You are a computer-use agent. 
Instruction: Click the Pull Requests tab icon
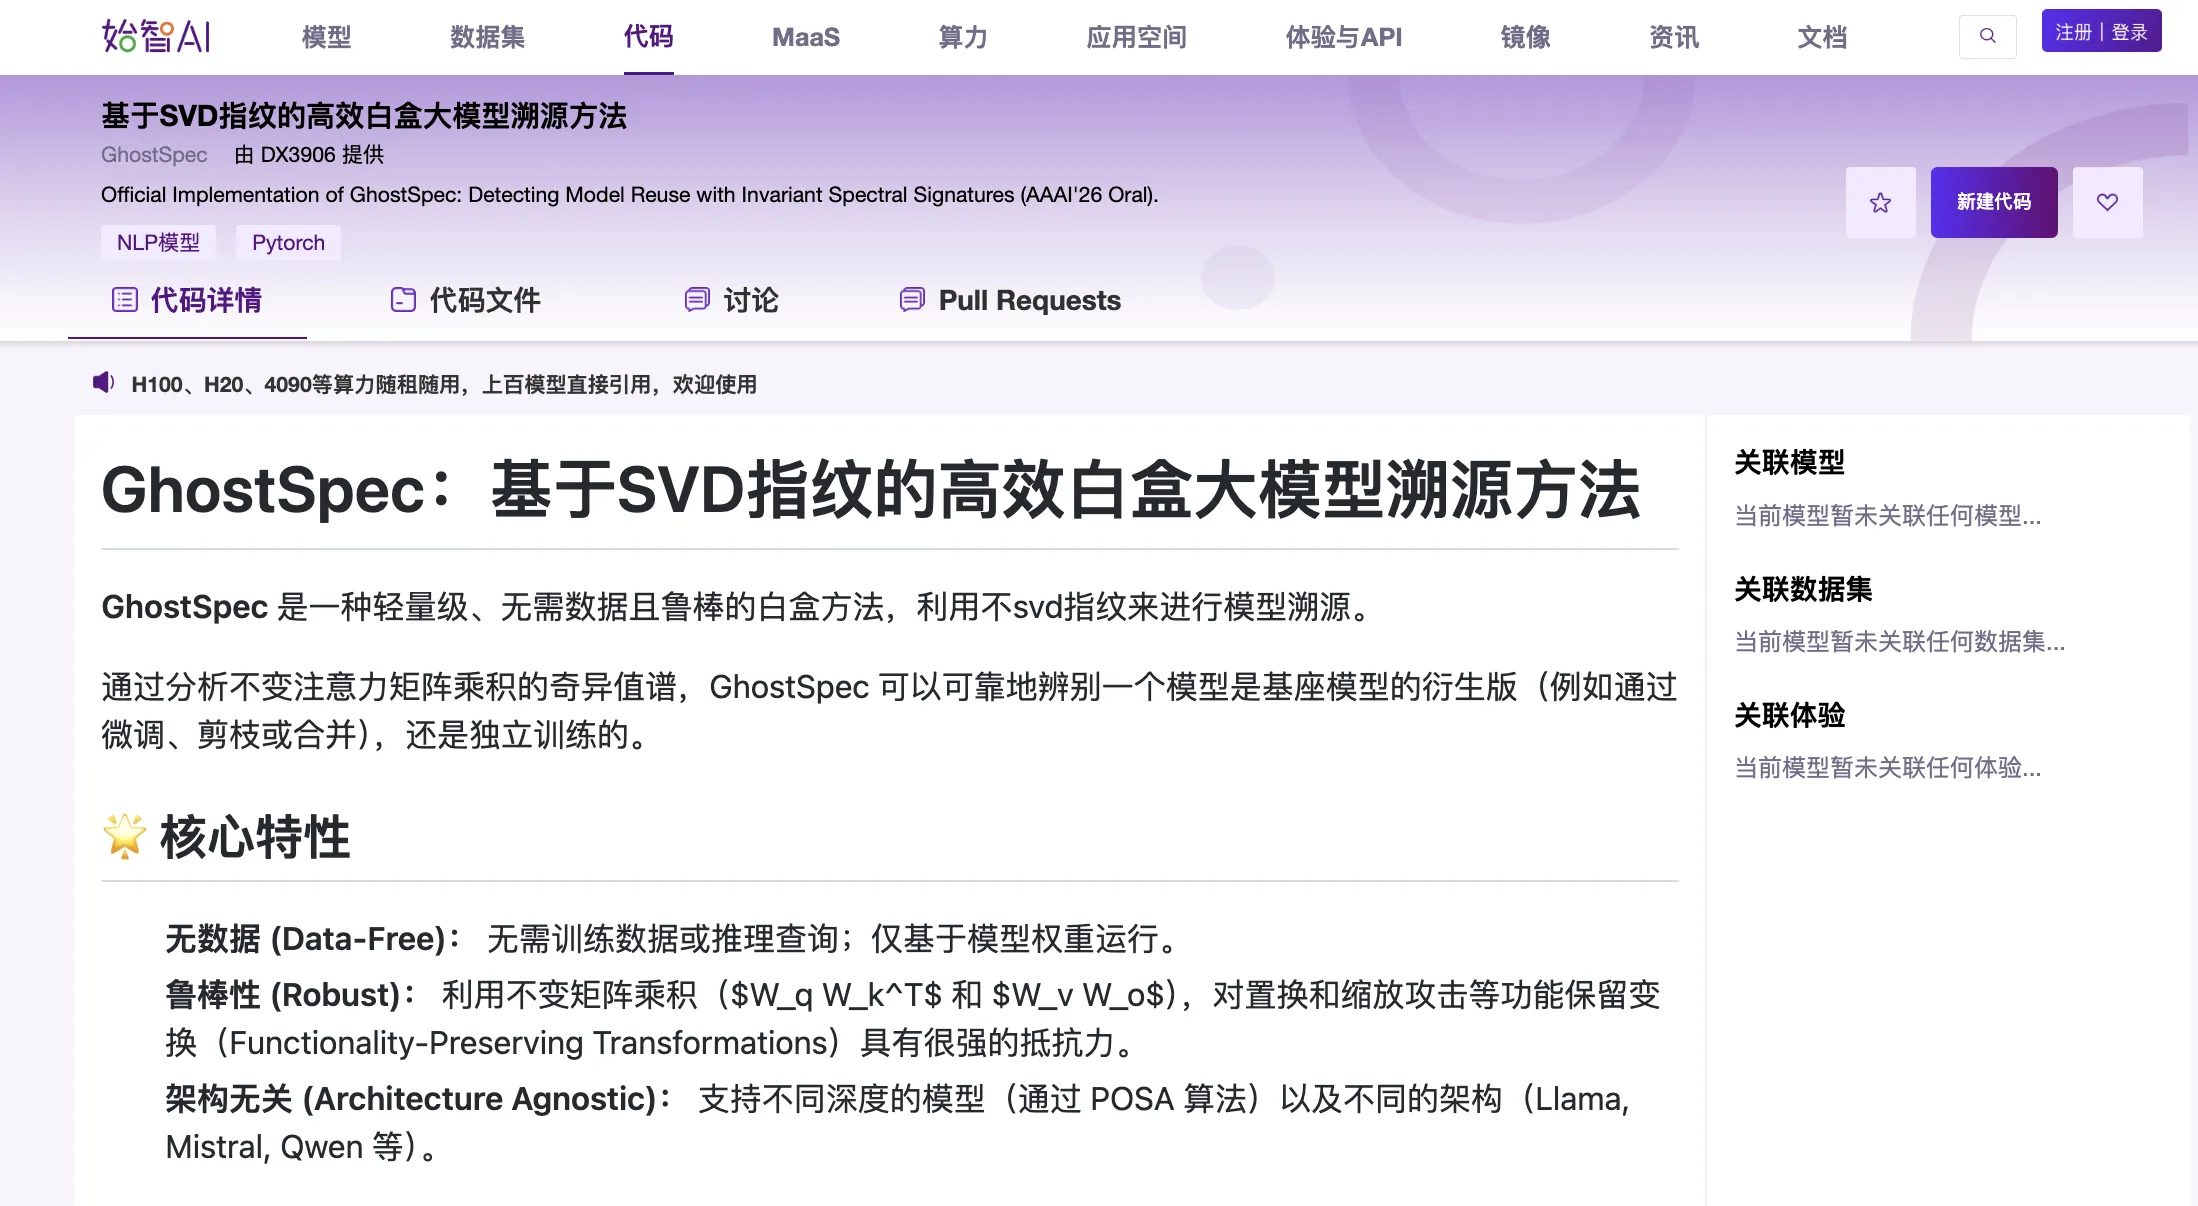[x=911, y=300]
